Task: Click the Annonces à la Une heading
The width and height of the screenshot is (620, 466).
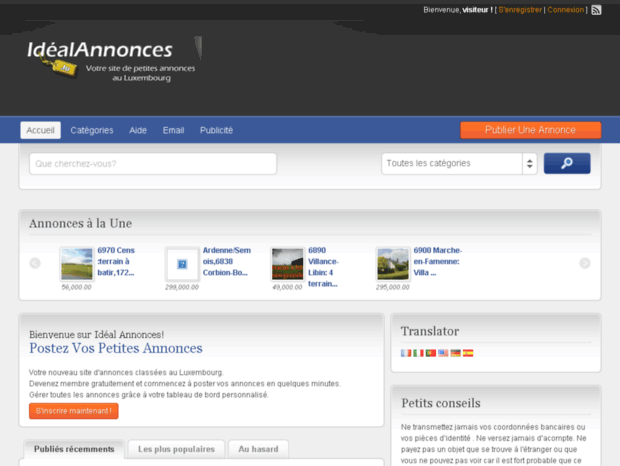Action: pyautogui.click(x=80, y=223)
